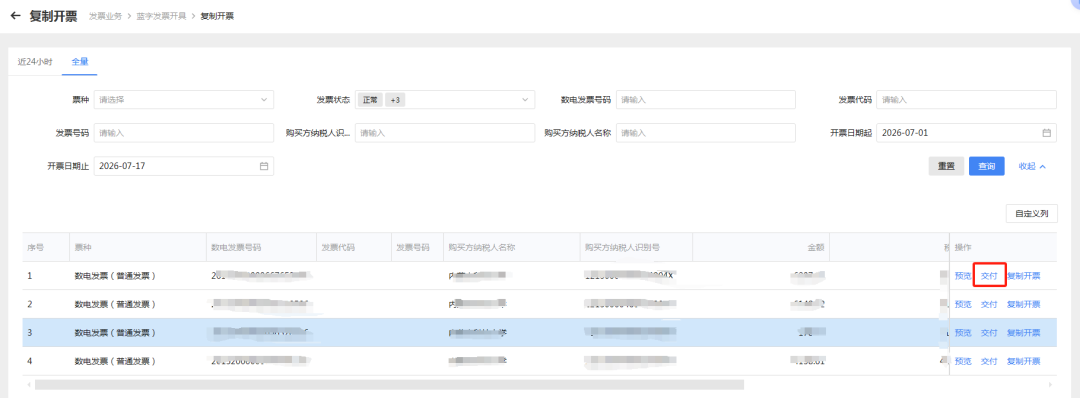Open 蓝字发票开具 breadcrumb
Screen dimensions: 1080x398
pyautogui.click(x=161, y=16)
